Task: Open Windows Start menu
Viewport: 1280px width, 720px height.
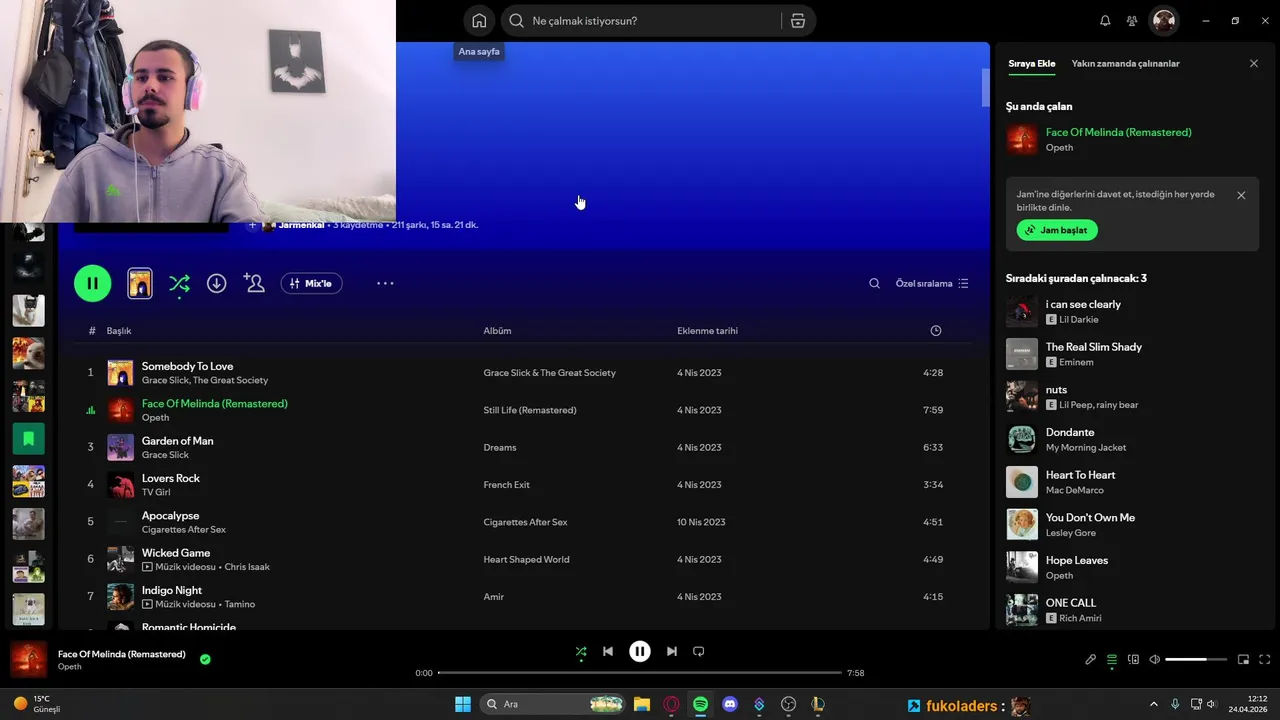Action: pos(463,704)
